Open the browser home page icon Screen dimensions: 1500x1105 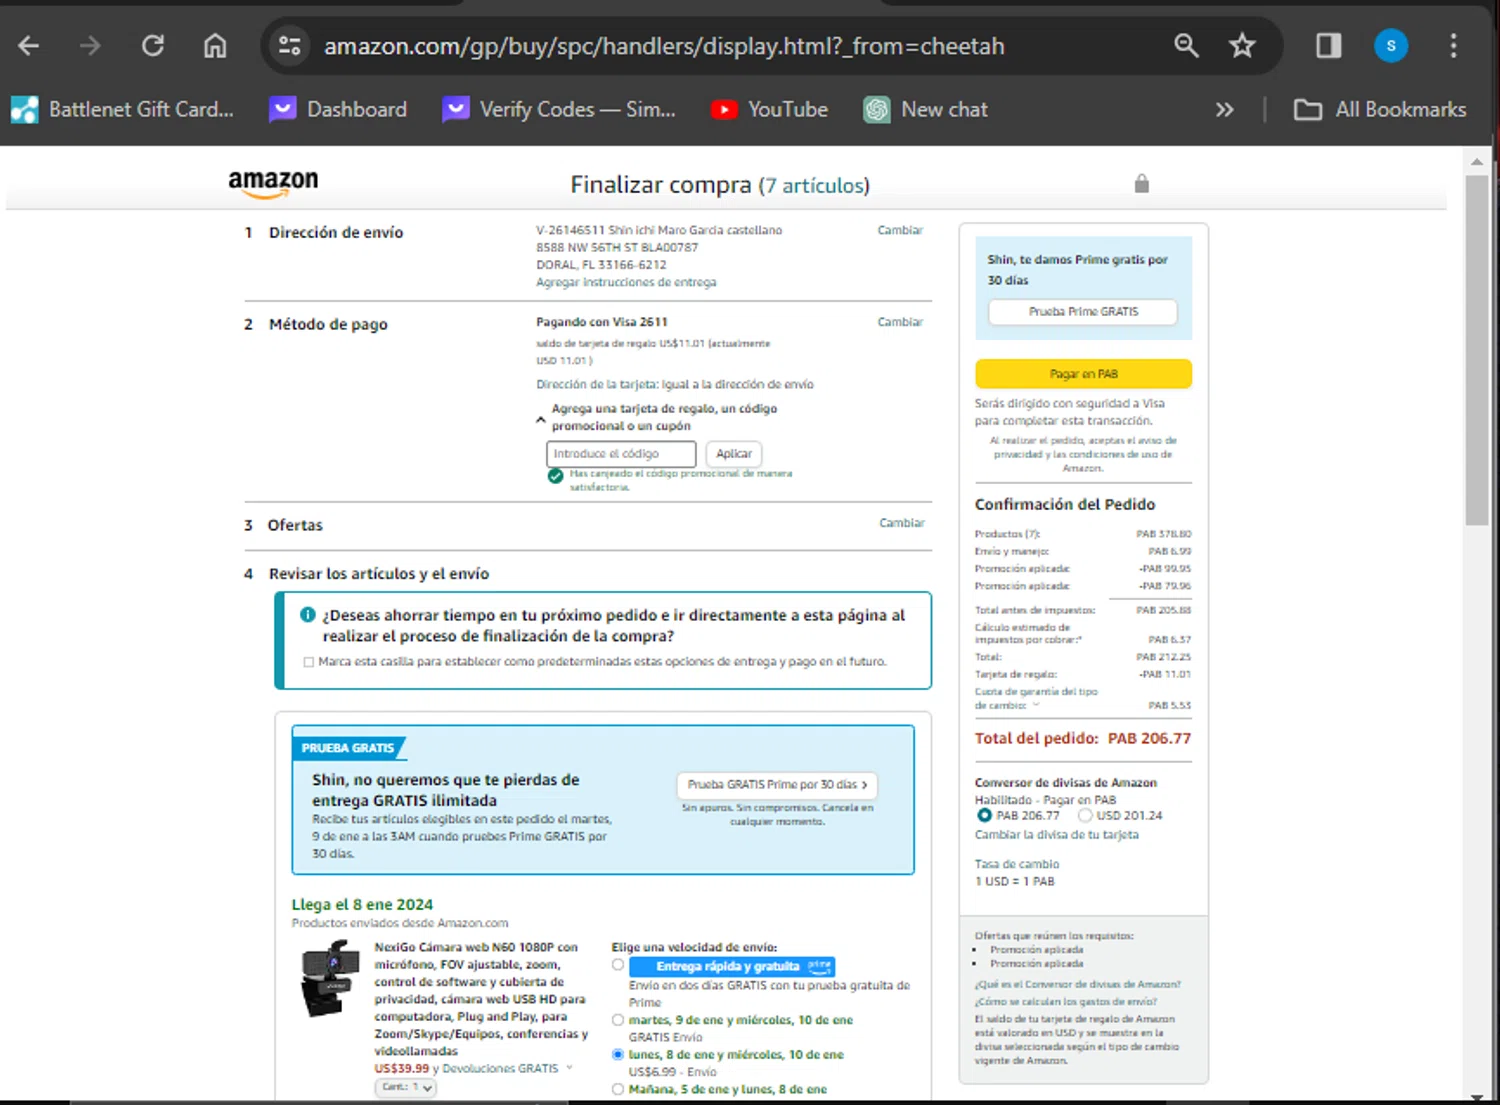coord(215,46)
